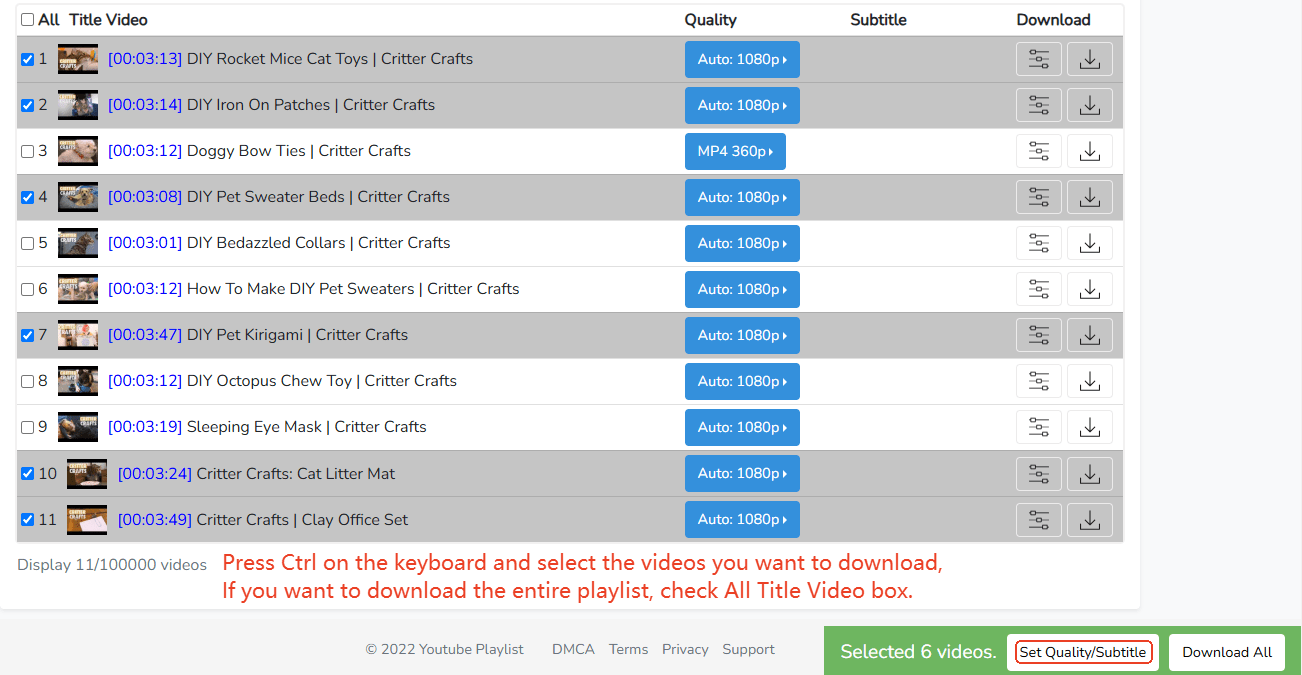This screenshot has height=675, width=1302.
Task: Click download icon for Doggy Bow Ties video
Action: 1090,151
